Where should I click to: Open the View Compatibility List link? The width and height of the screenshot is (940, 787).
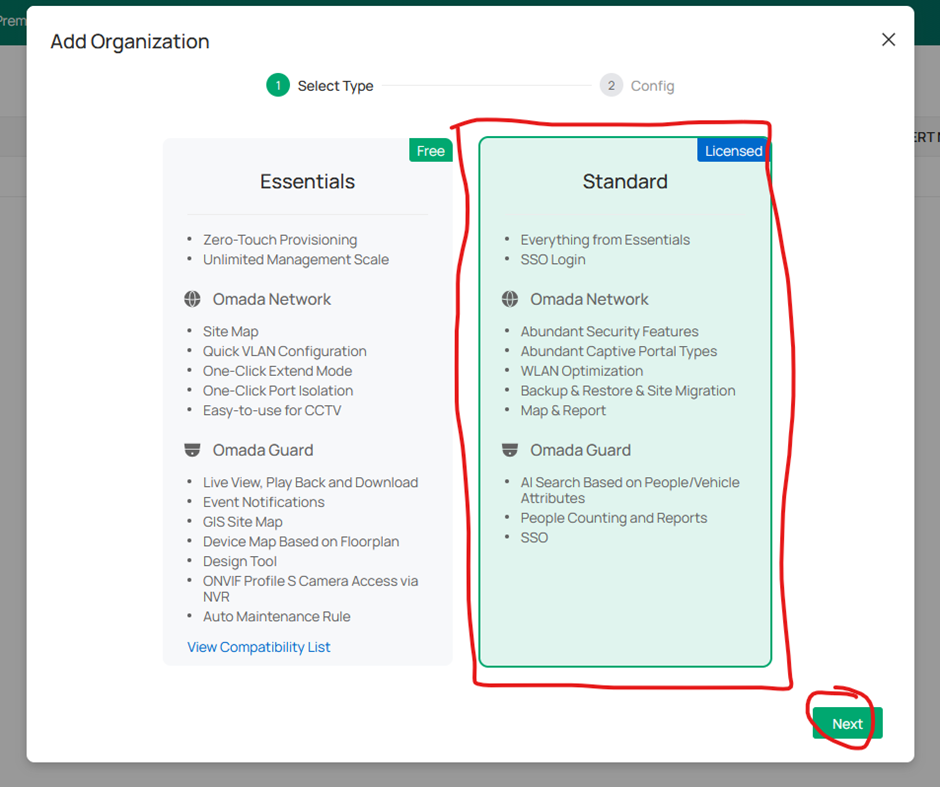point(259,647)
